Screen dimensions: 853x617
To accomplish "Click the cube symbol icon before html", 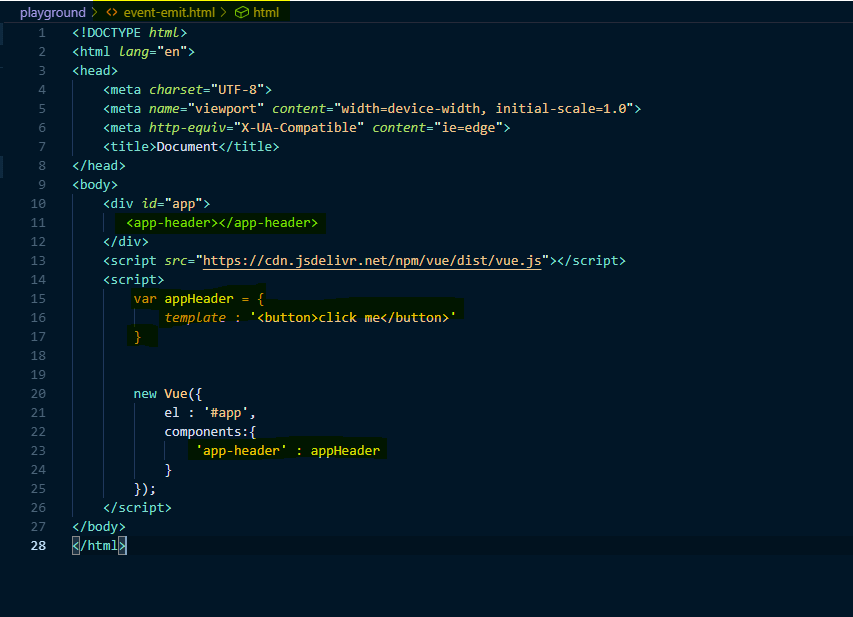I will 242,13.
